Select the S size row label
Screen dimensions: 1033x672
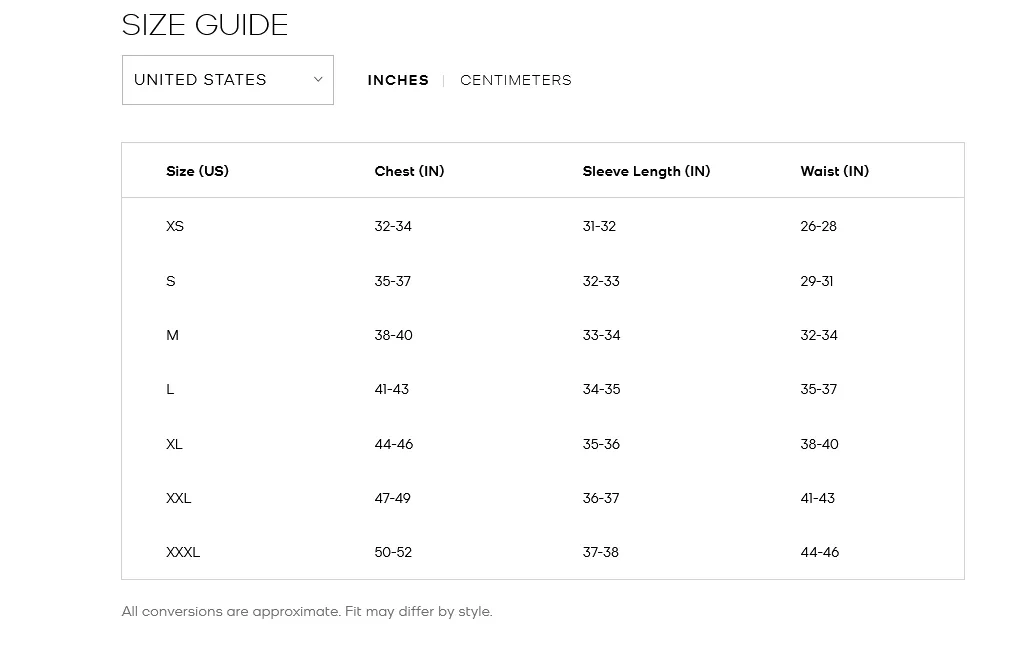click(x=171, y=281)
